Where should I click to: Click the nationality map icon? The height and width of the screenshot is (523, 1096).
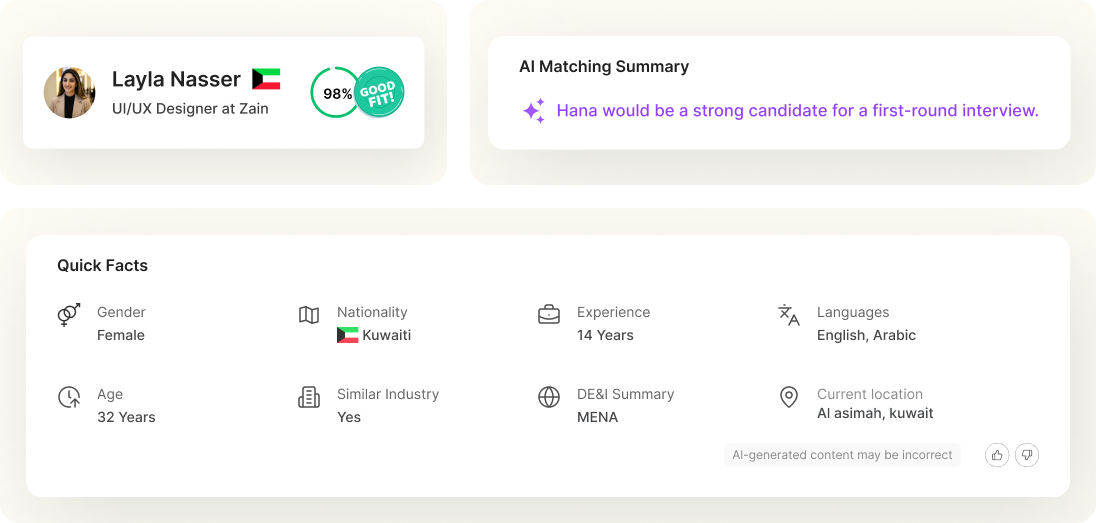tap(309, 315)
